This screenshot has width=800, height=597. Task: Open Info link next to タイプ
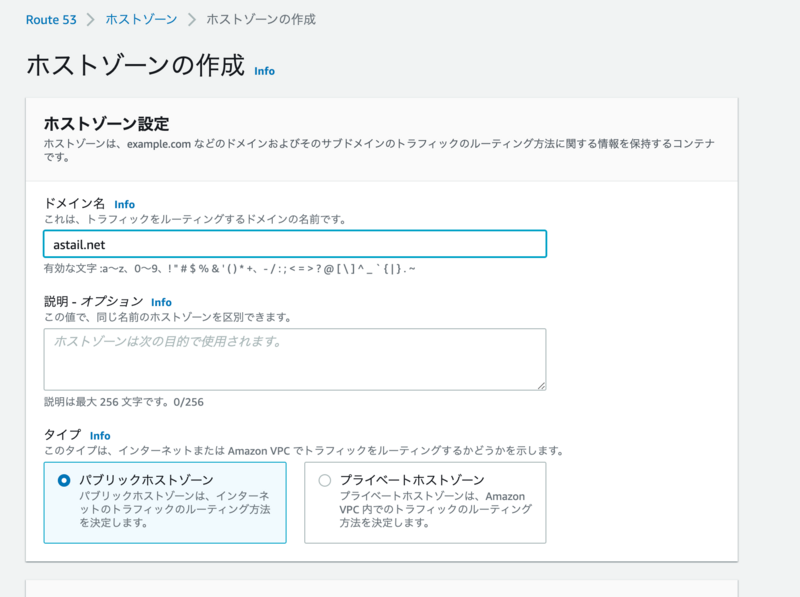pos(100,436)
